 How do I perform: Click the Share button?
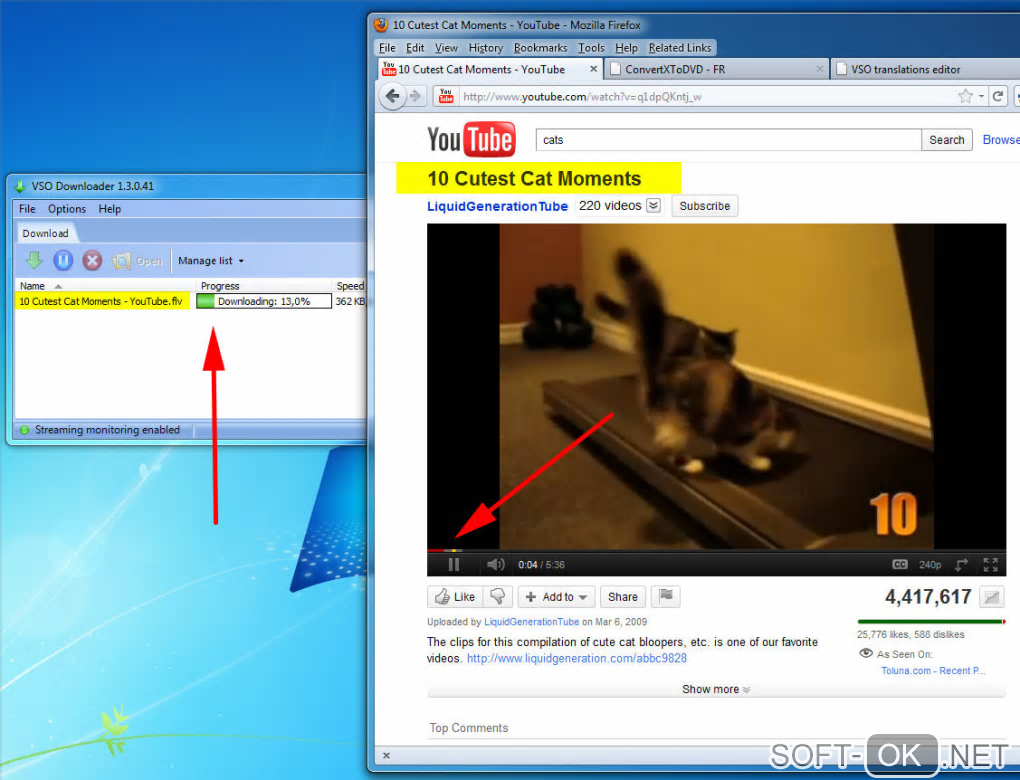click(623, 597)
